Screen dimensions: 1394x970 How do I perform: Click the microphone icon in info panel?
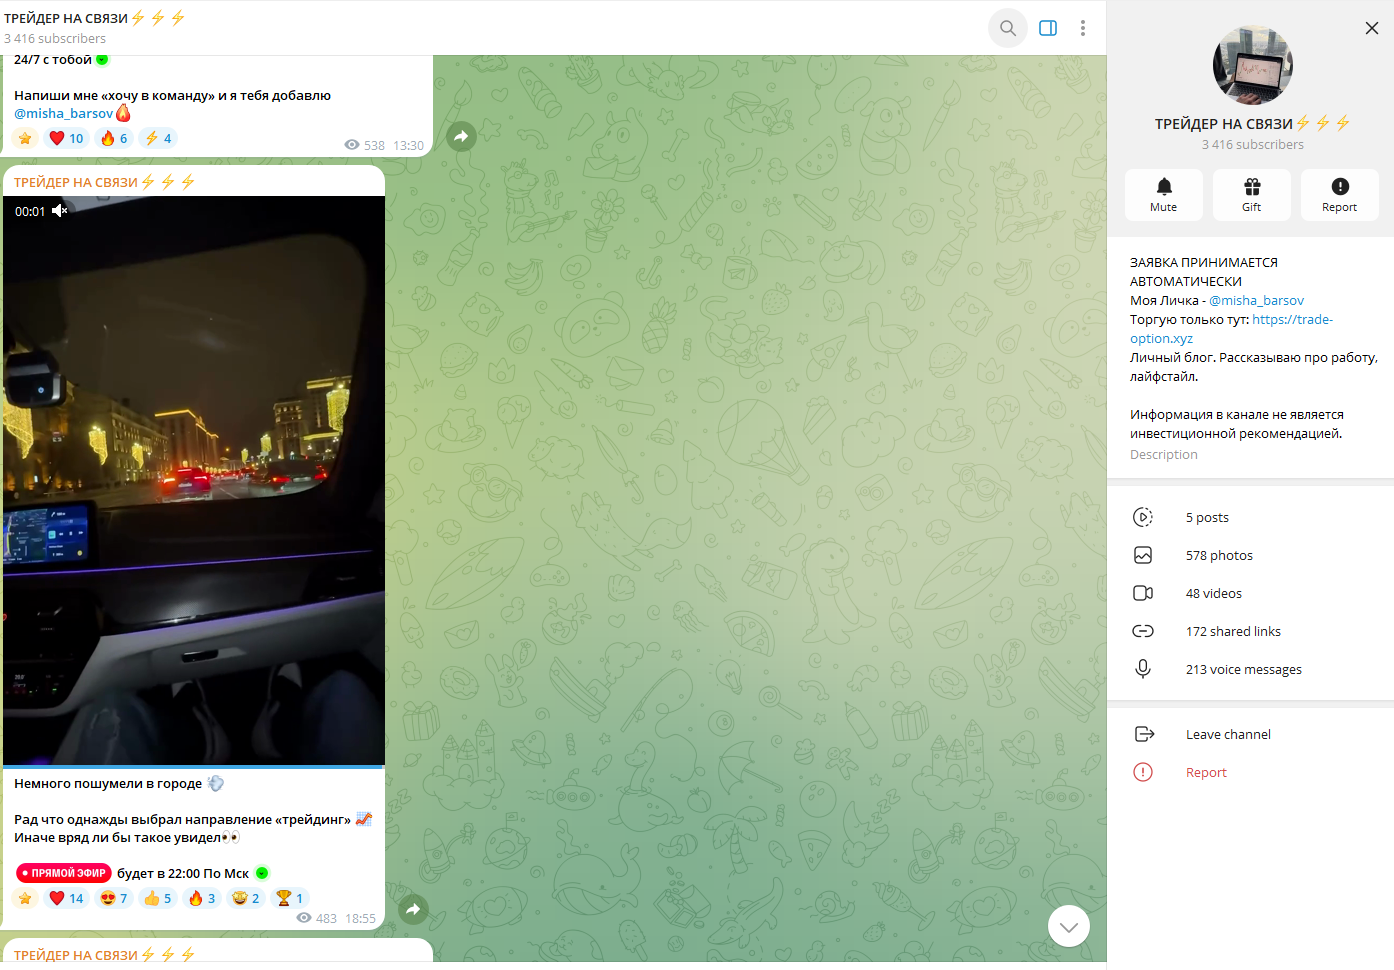tap(1143, 669)
